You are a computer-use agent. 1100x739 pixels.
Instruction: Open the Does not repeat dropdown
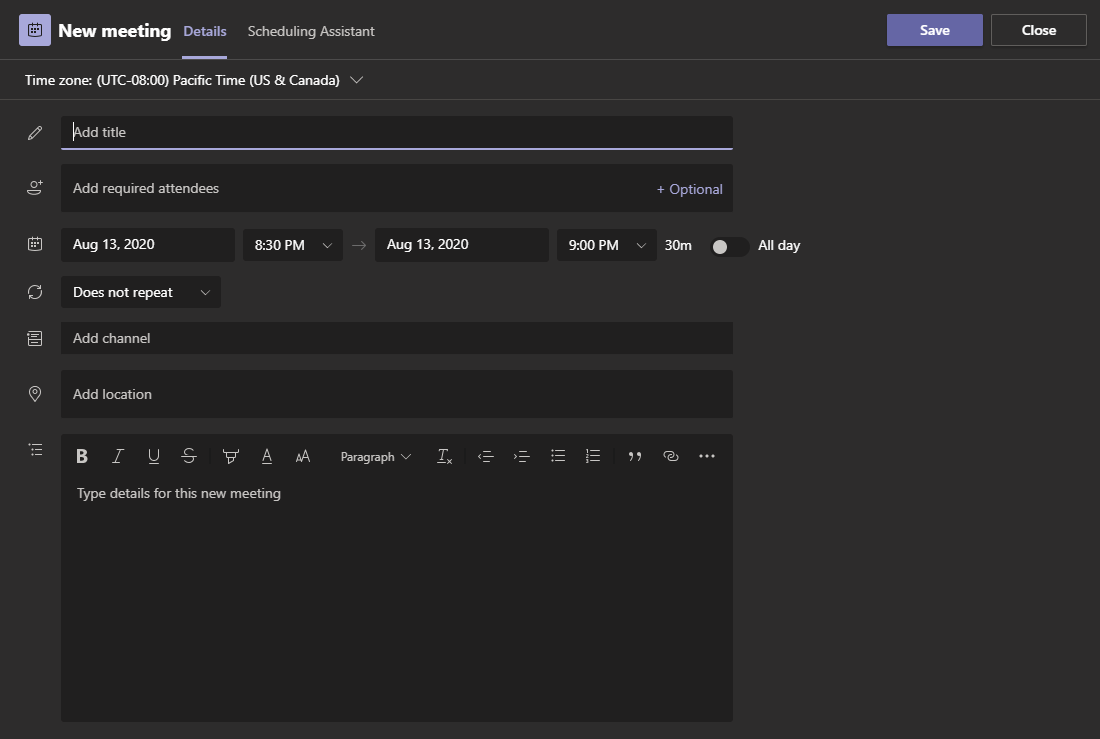pos(141,292)
